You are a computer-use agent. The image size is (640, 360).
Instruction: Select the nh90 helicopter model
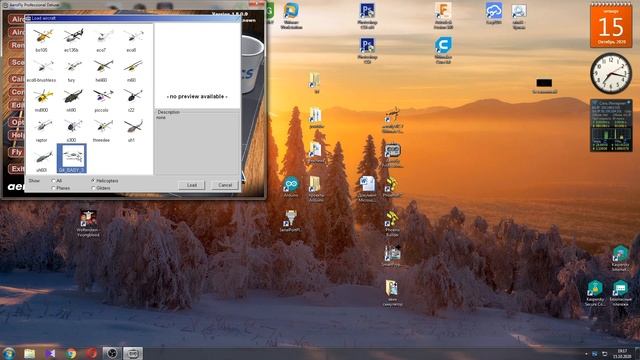coord(72,100)
